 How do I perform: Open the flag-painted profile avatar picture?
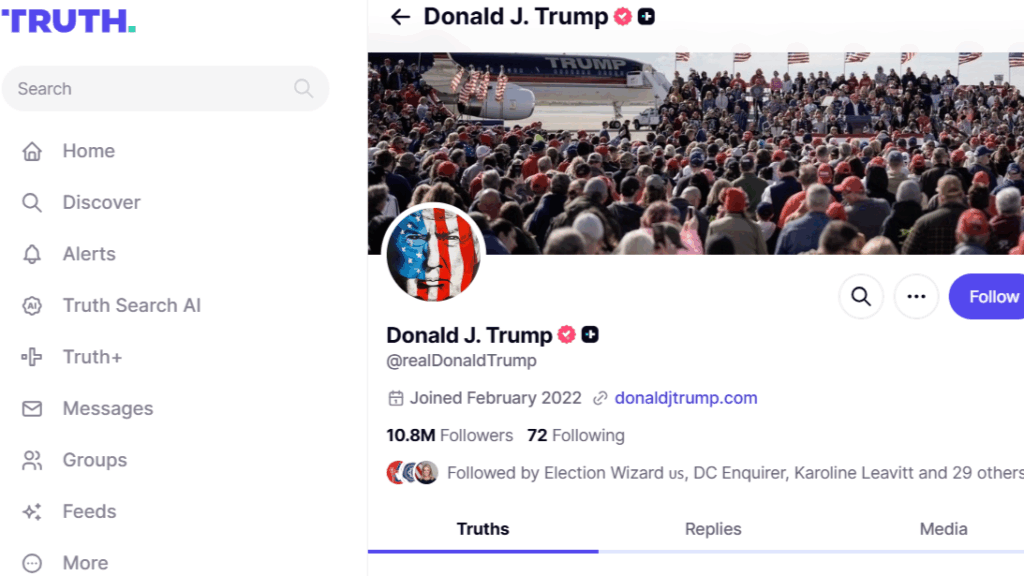click(434, 254)
